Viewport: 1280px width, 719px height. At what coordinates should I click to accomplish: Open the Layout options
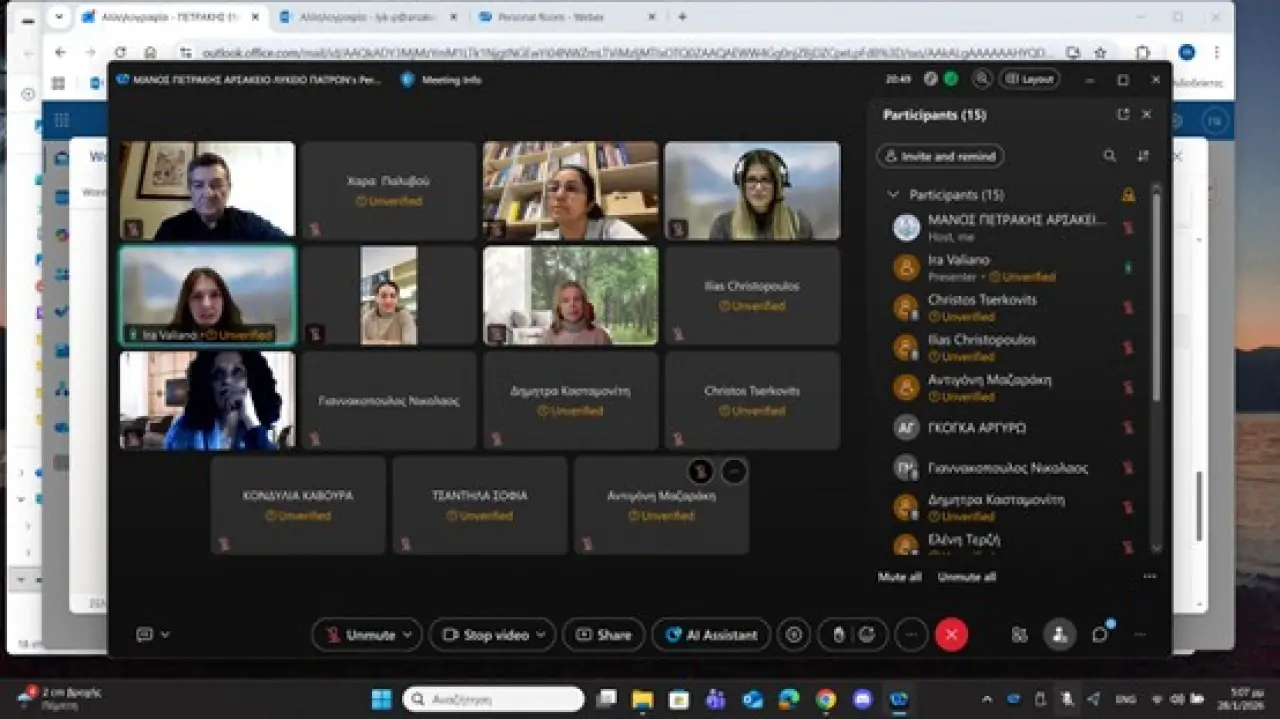1029,79
